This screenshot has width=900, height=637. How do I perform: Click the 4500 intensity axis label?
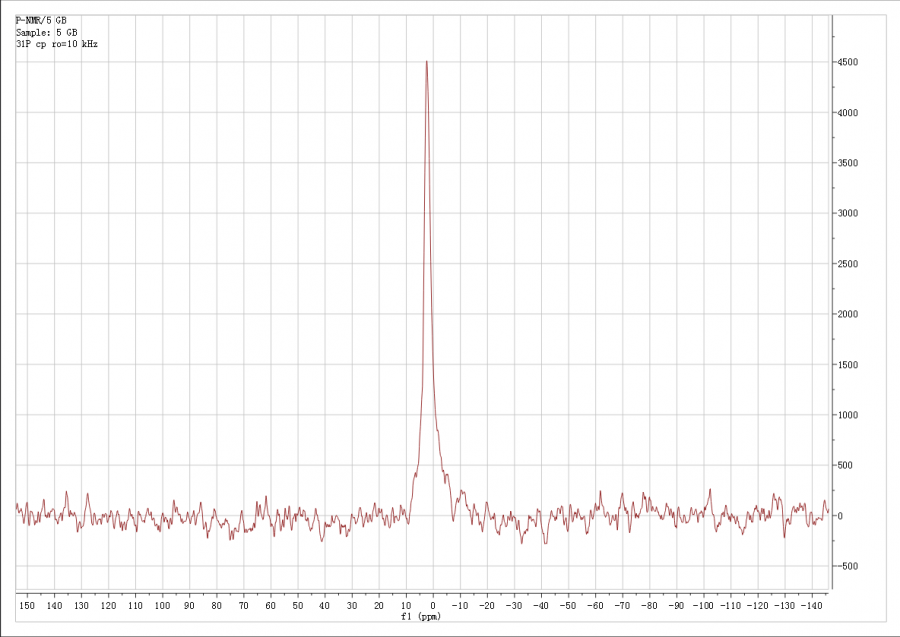click(x=848, y=62)
